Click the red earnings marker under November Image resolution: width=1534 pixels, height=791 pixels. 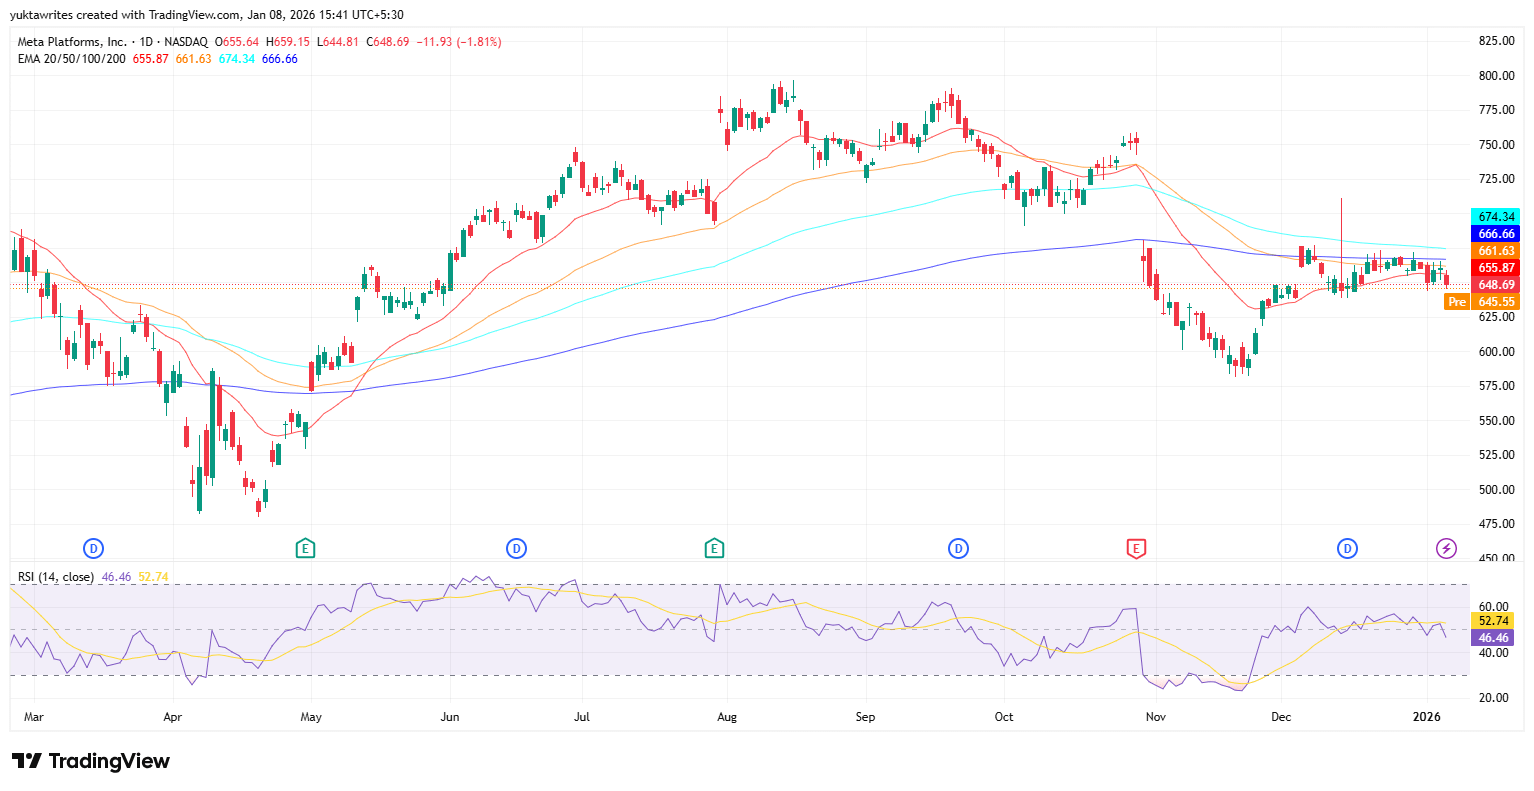1135,548
